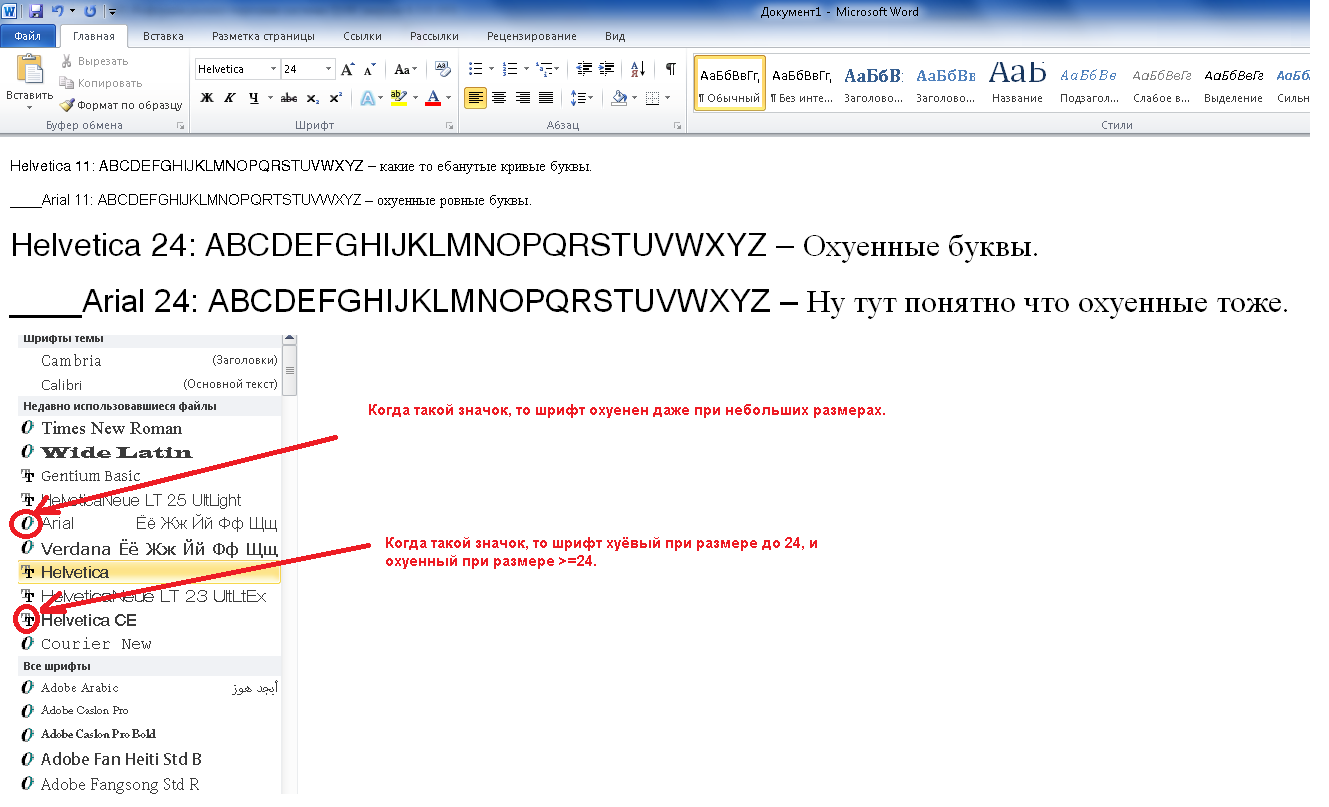Switch to Рецензирование tab
The height and width of the screenshot is (807, 1329).
(532, 36)
